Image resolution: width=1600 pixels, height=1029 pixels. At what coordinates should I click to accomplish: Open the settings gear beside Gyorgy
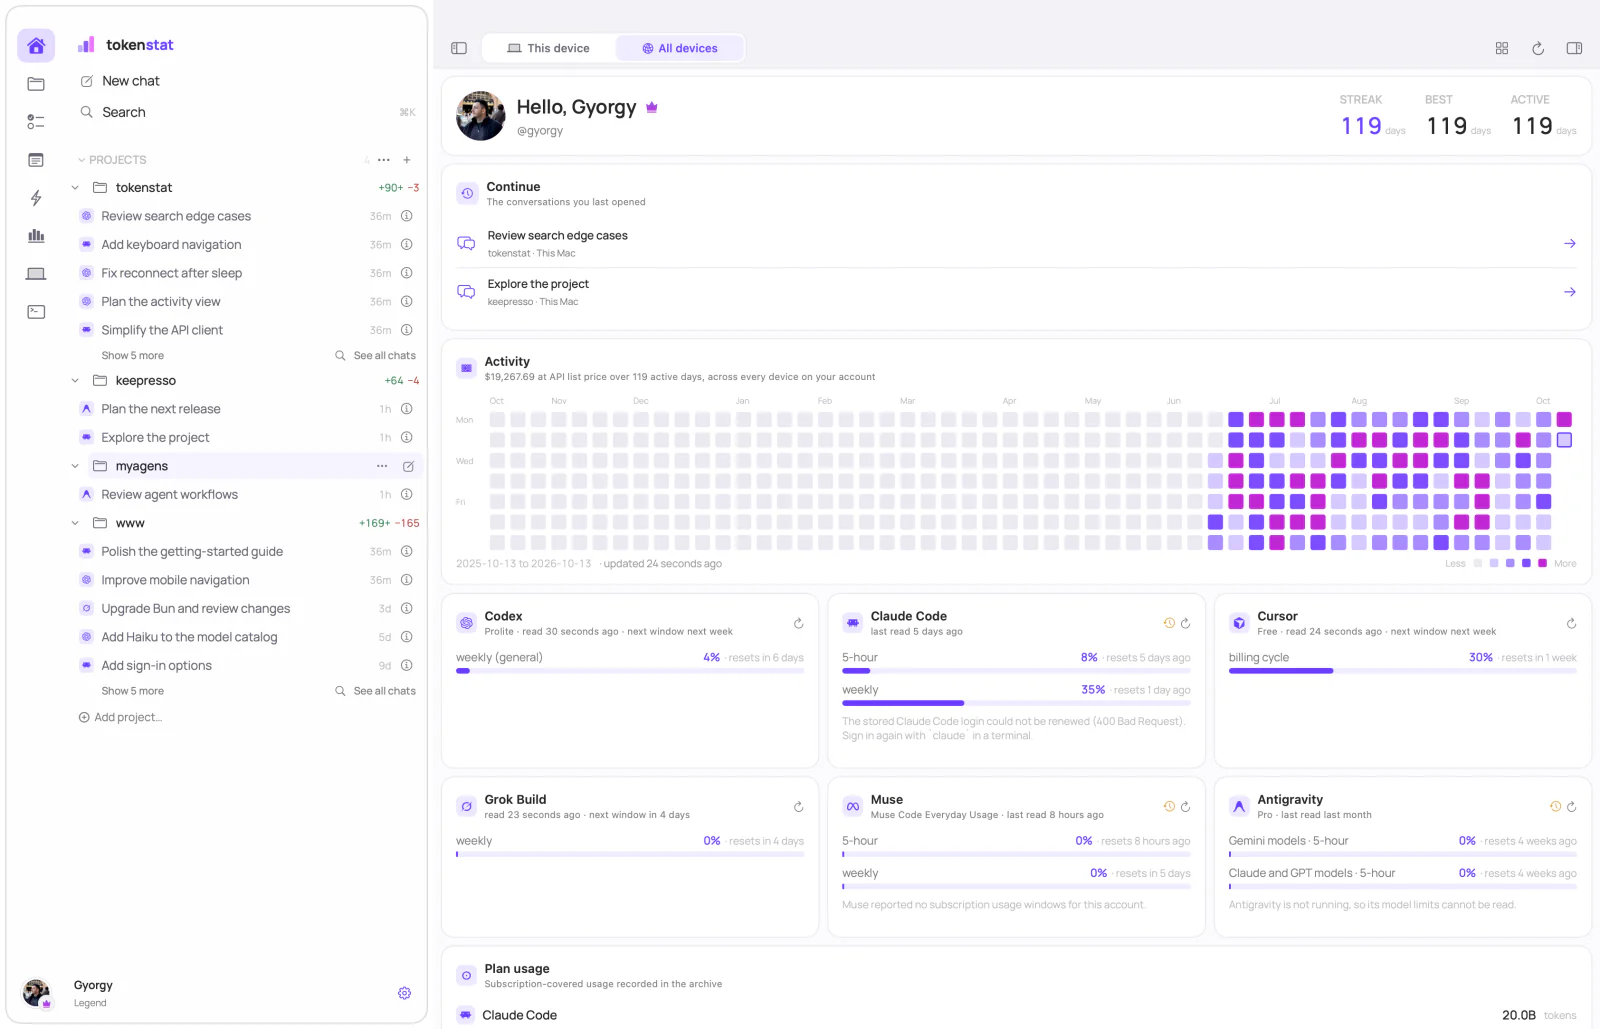tap(404, 993)
